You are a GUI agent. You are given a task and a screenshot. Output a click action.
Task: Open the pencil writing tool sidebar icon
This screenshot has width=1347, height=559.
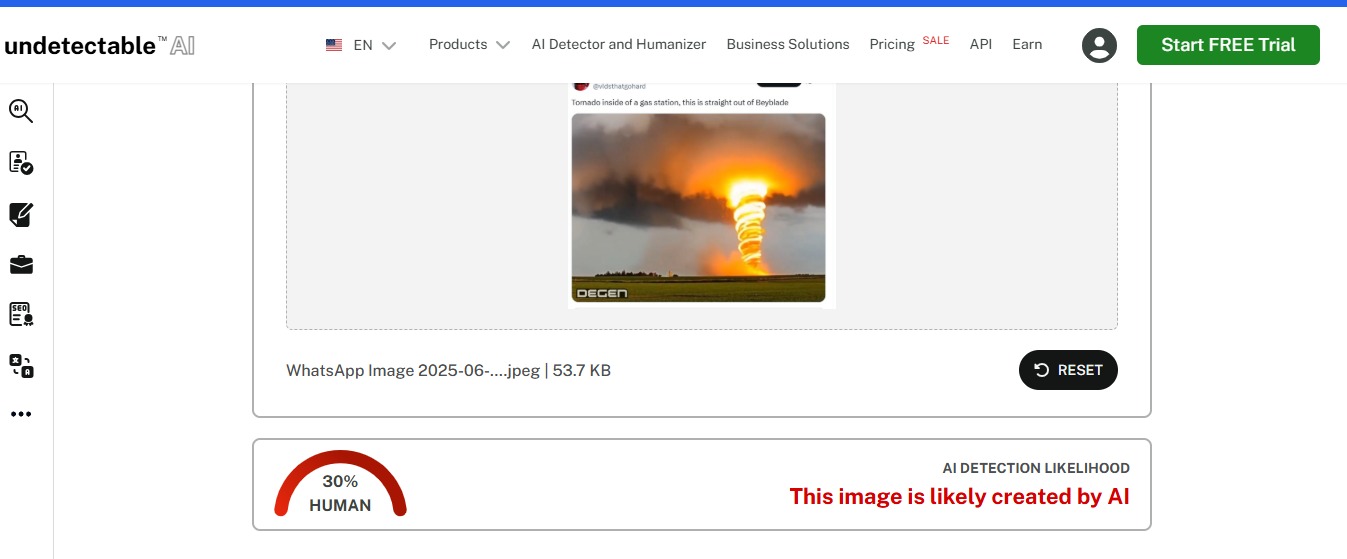(21, 214)
